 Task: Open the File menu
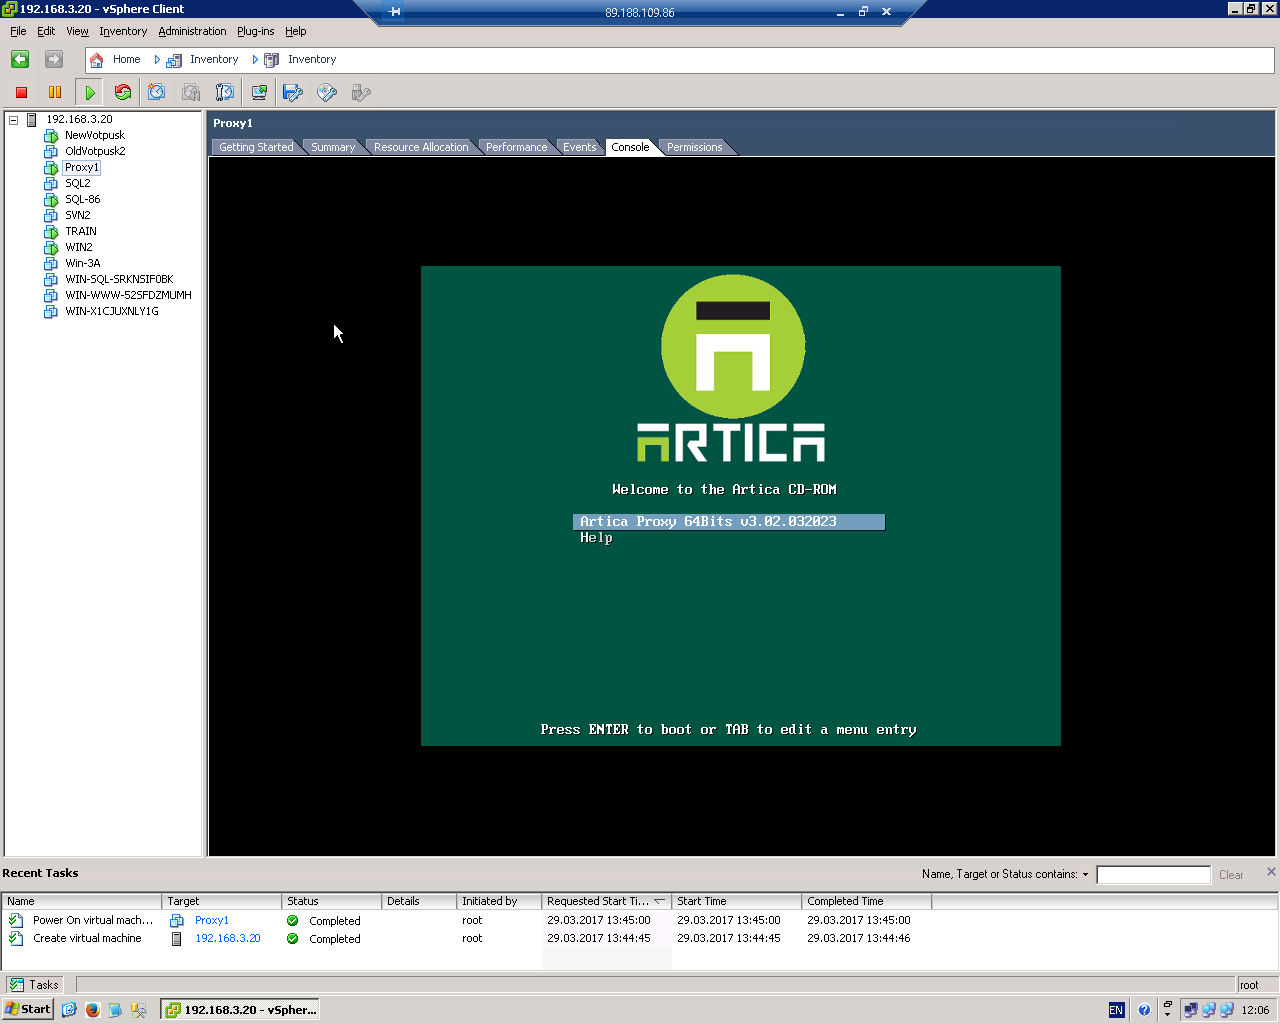click(x=18, y=31)
